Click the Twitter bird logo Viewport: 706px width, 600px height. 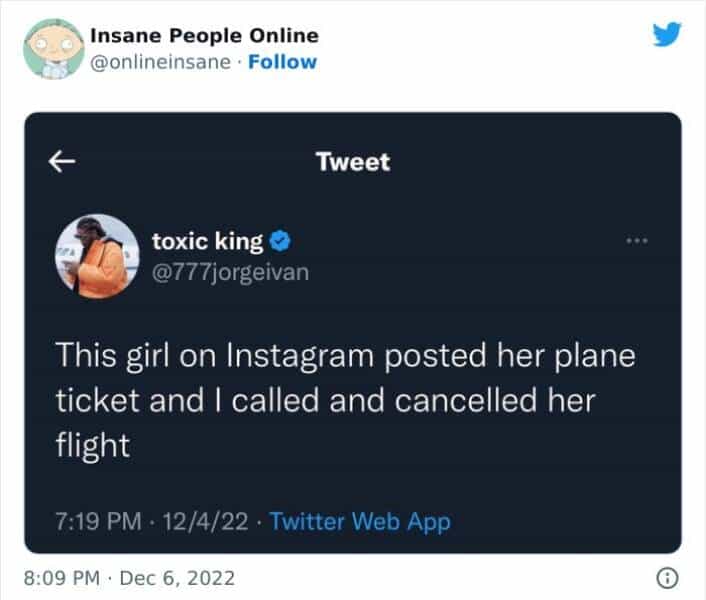coord(666,36)
